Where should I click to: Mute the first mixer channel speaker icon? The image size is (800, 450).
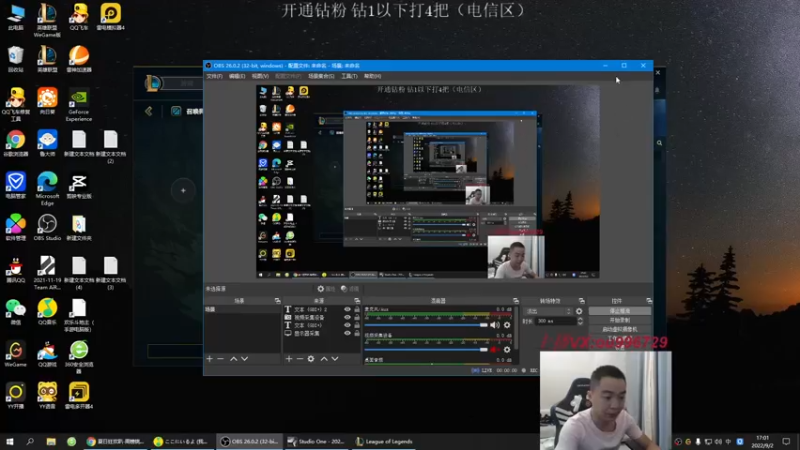pyautogui.click(x=494, y=325)
